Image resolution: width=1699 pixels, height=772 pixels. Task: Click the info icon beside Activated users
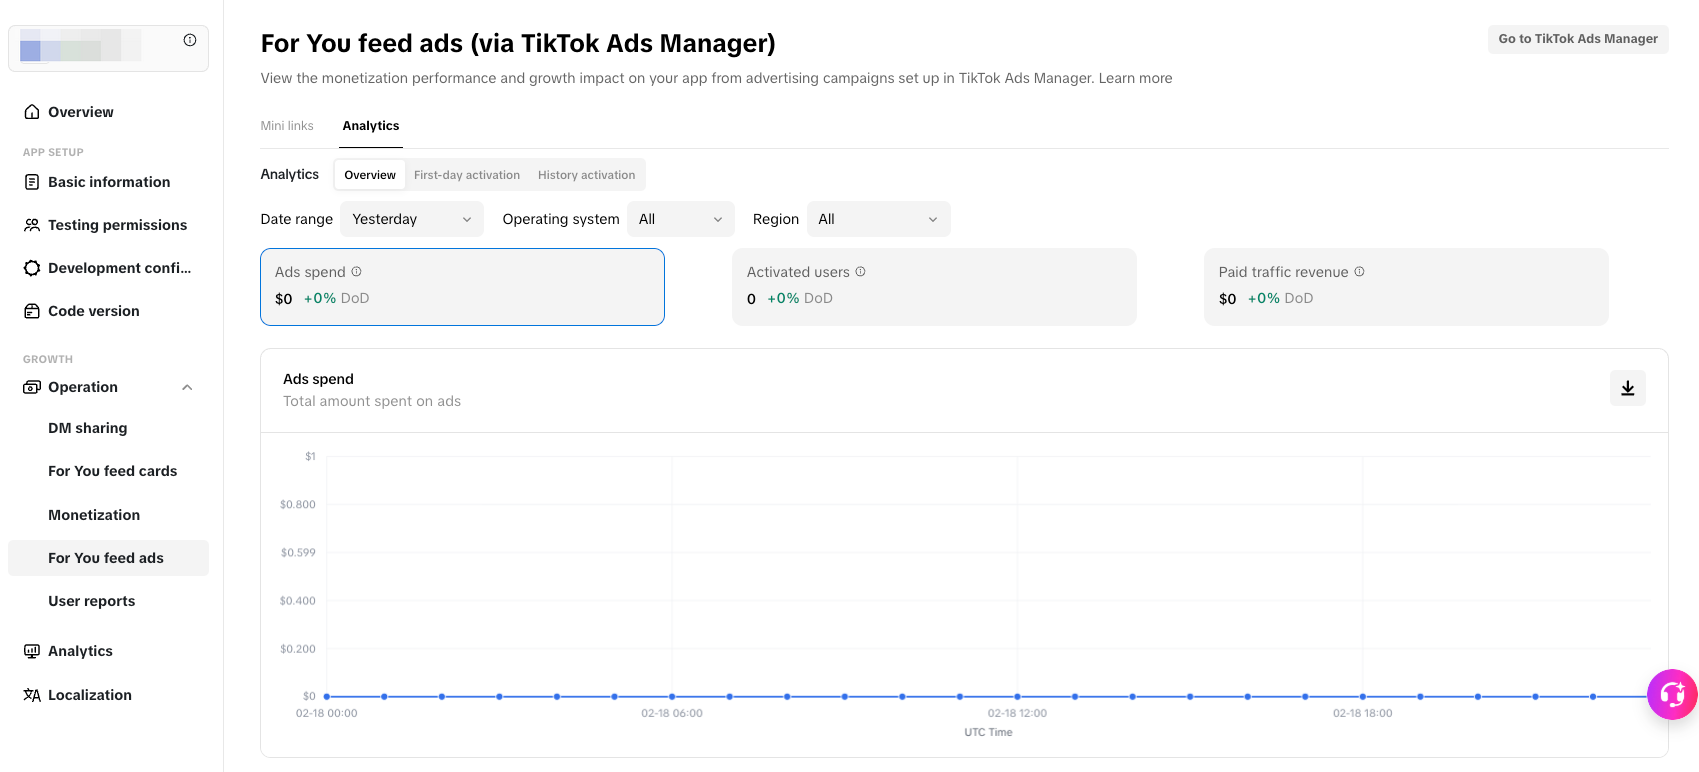click(x=860, y=272)
